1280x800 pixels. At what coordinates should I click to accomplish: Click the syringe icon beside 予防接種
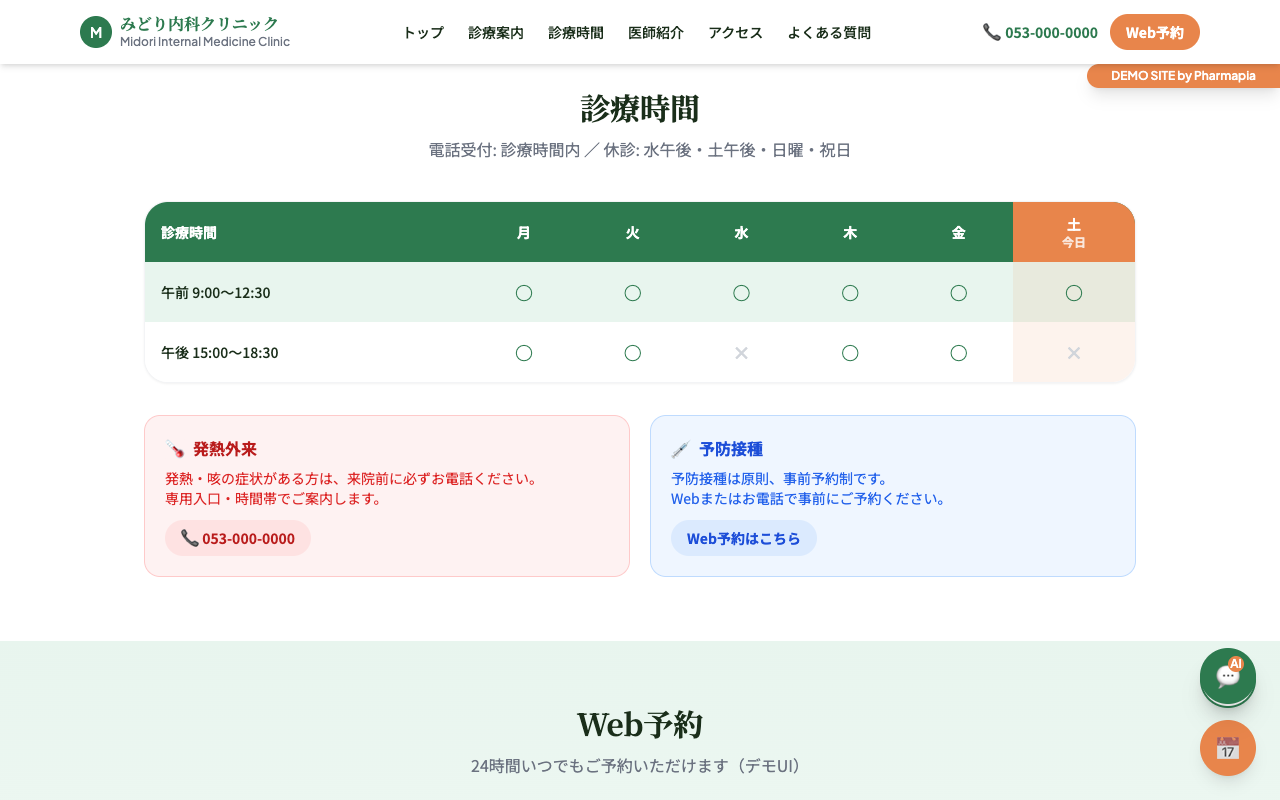coord(681,449)
